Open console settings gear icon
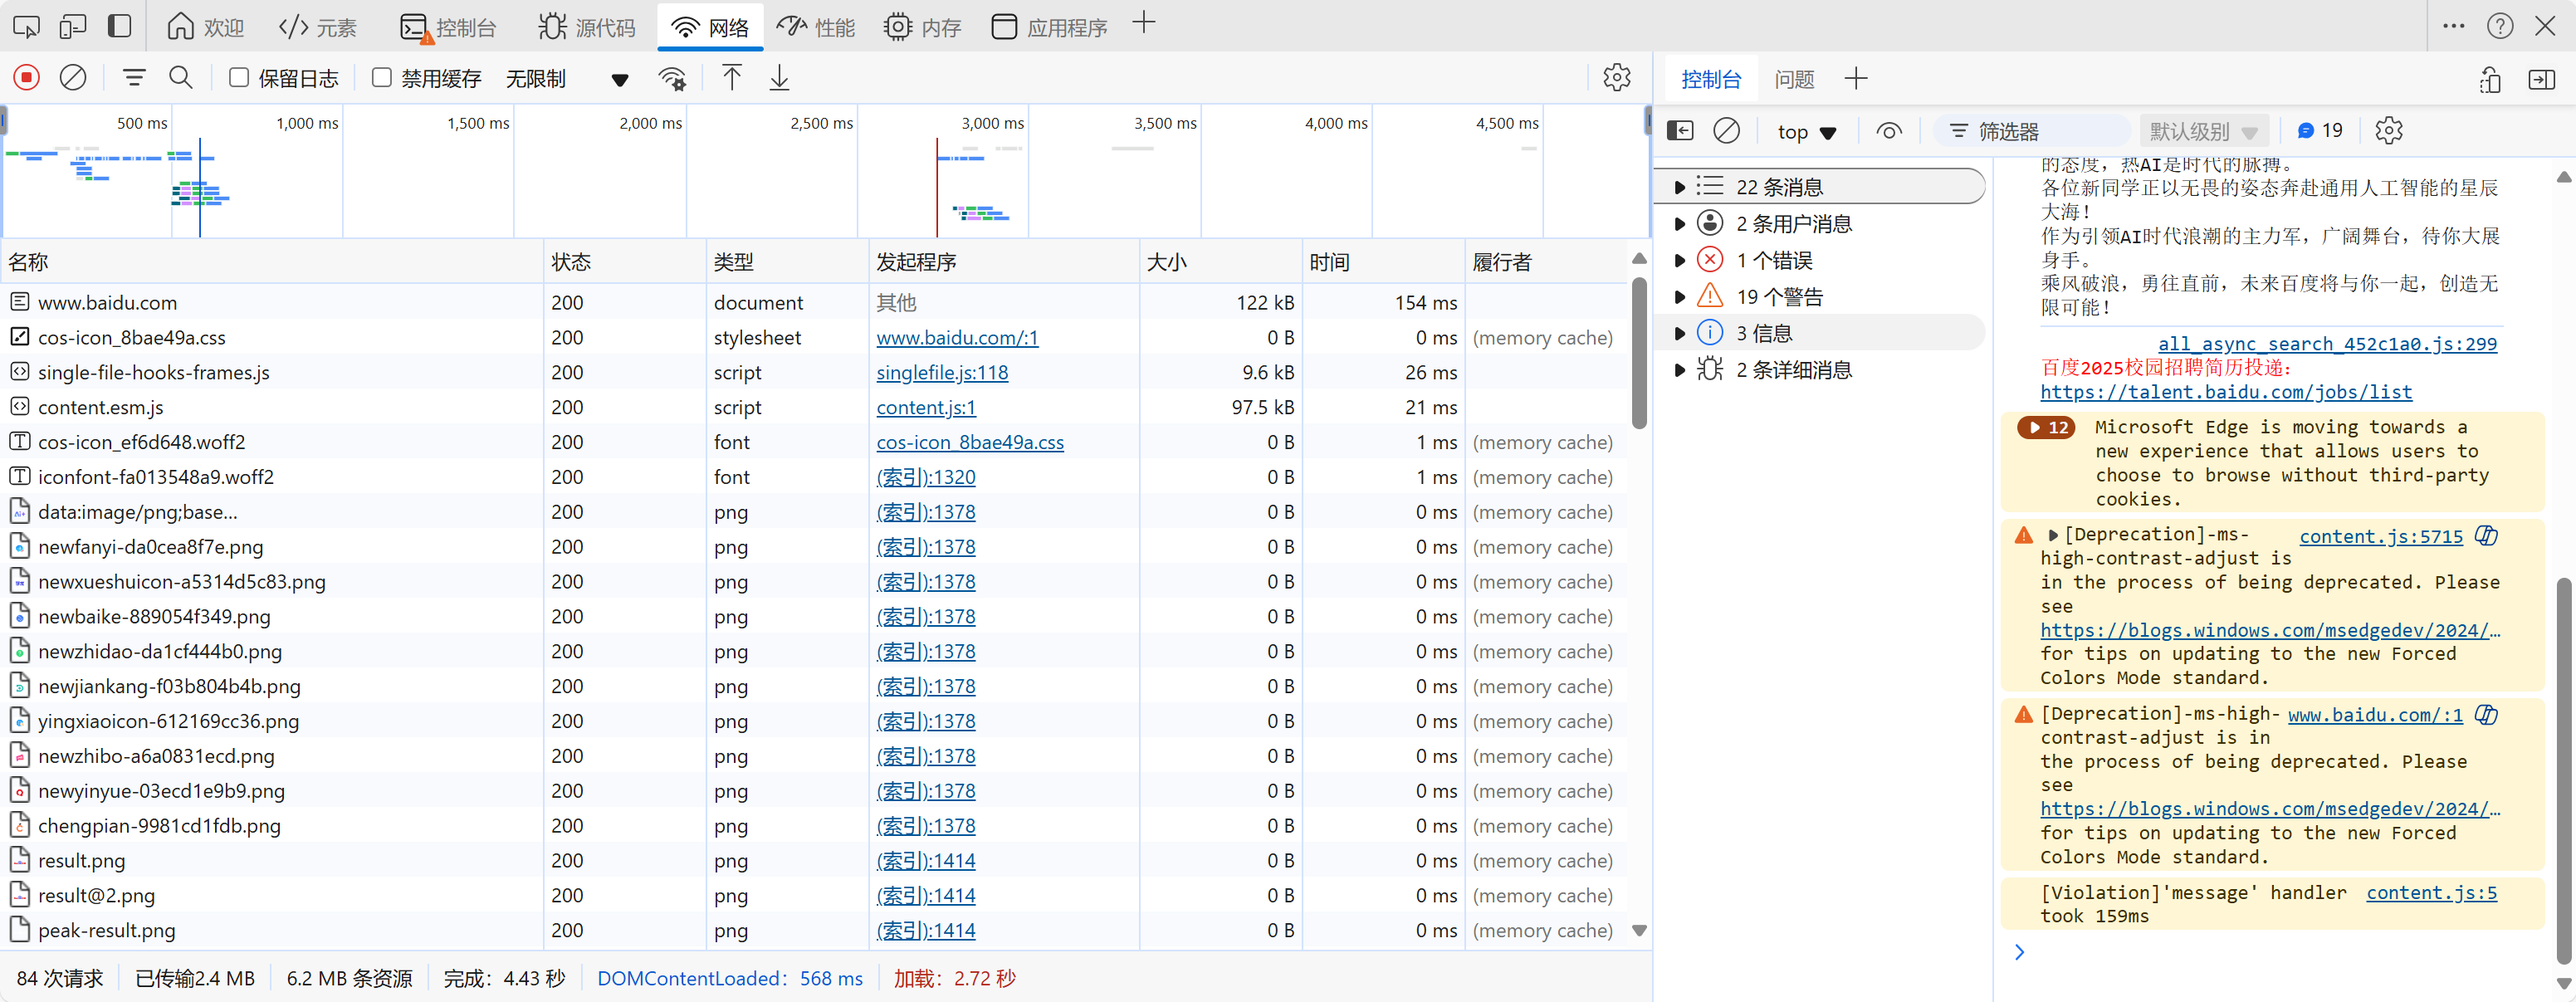Image resolution: width=2576 pixels, height=1002 pixels. [x=2388, y=130]
